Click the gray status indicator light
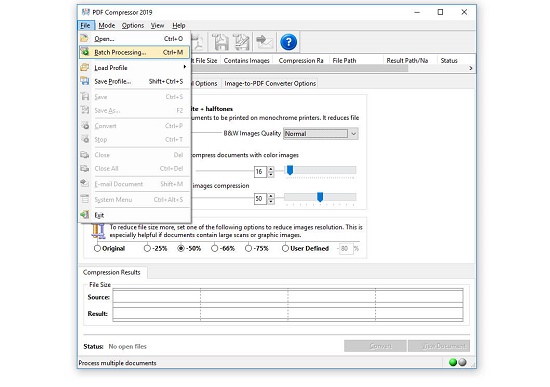This screenshot has width=550, height=387. 463,362
